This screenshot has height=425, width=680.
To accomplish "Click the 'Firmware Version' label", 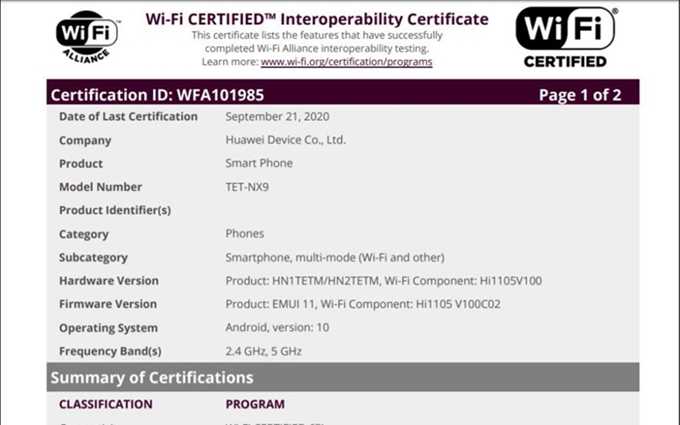I will (x=108, y=304).
